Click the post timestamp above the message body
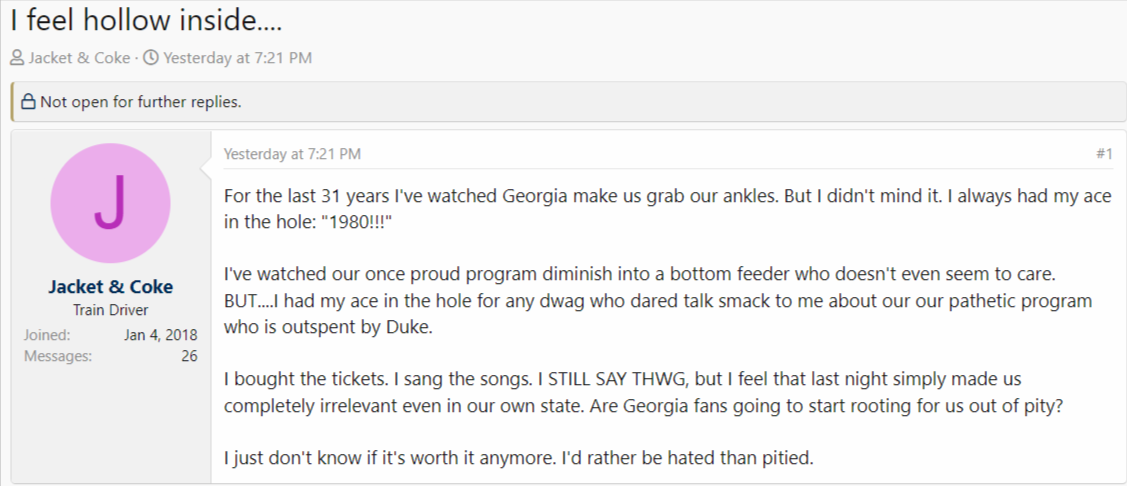Screen dimensions: 1127x486 tap(292, 154)
